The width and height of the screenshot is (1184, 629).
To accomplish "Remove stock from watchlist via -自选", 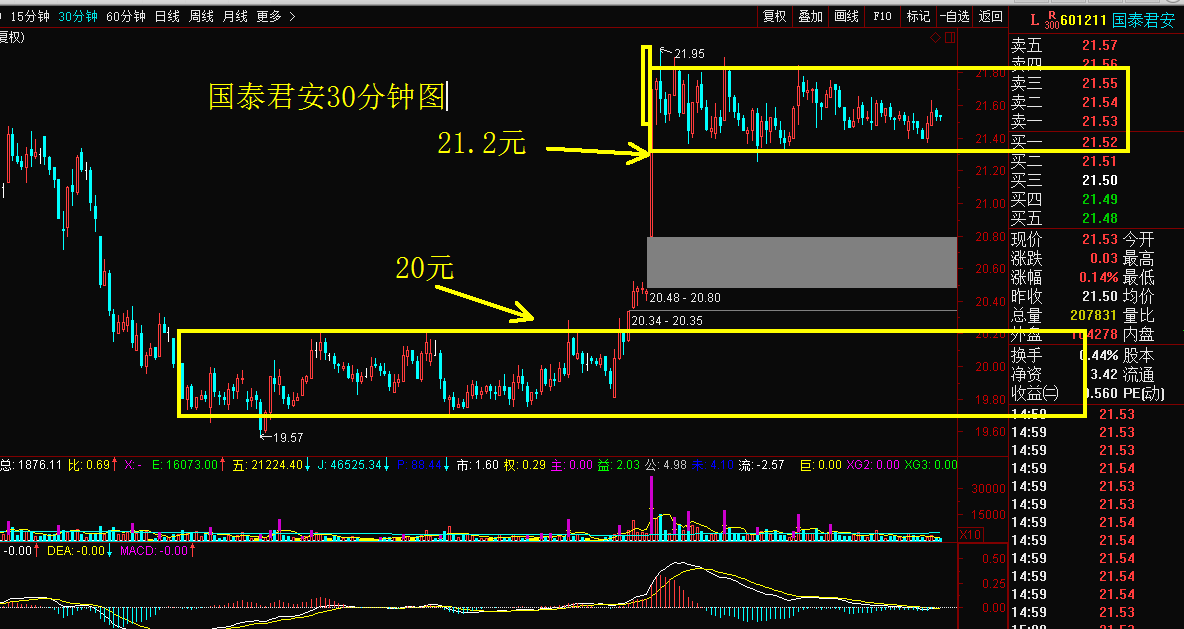I will [954, 16].
